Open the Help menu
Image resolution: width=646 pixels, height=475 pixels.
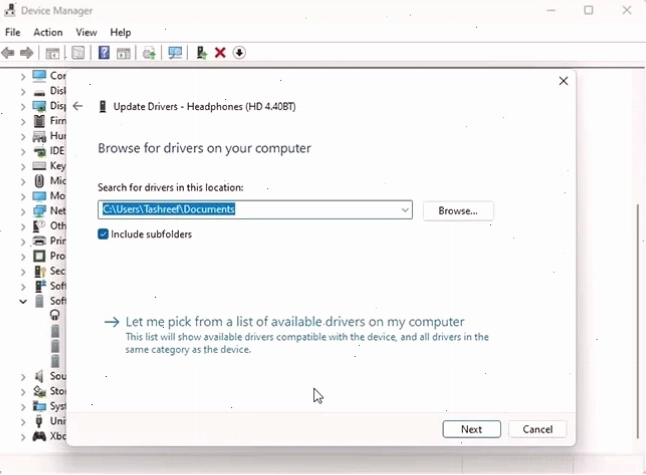coord(120,32)
